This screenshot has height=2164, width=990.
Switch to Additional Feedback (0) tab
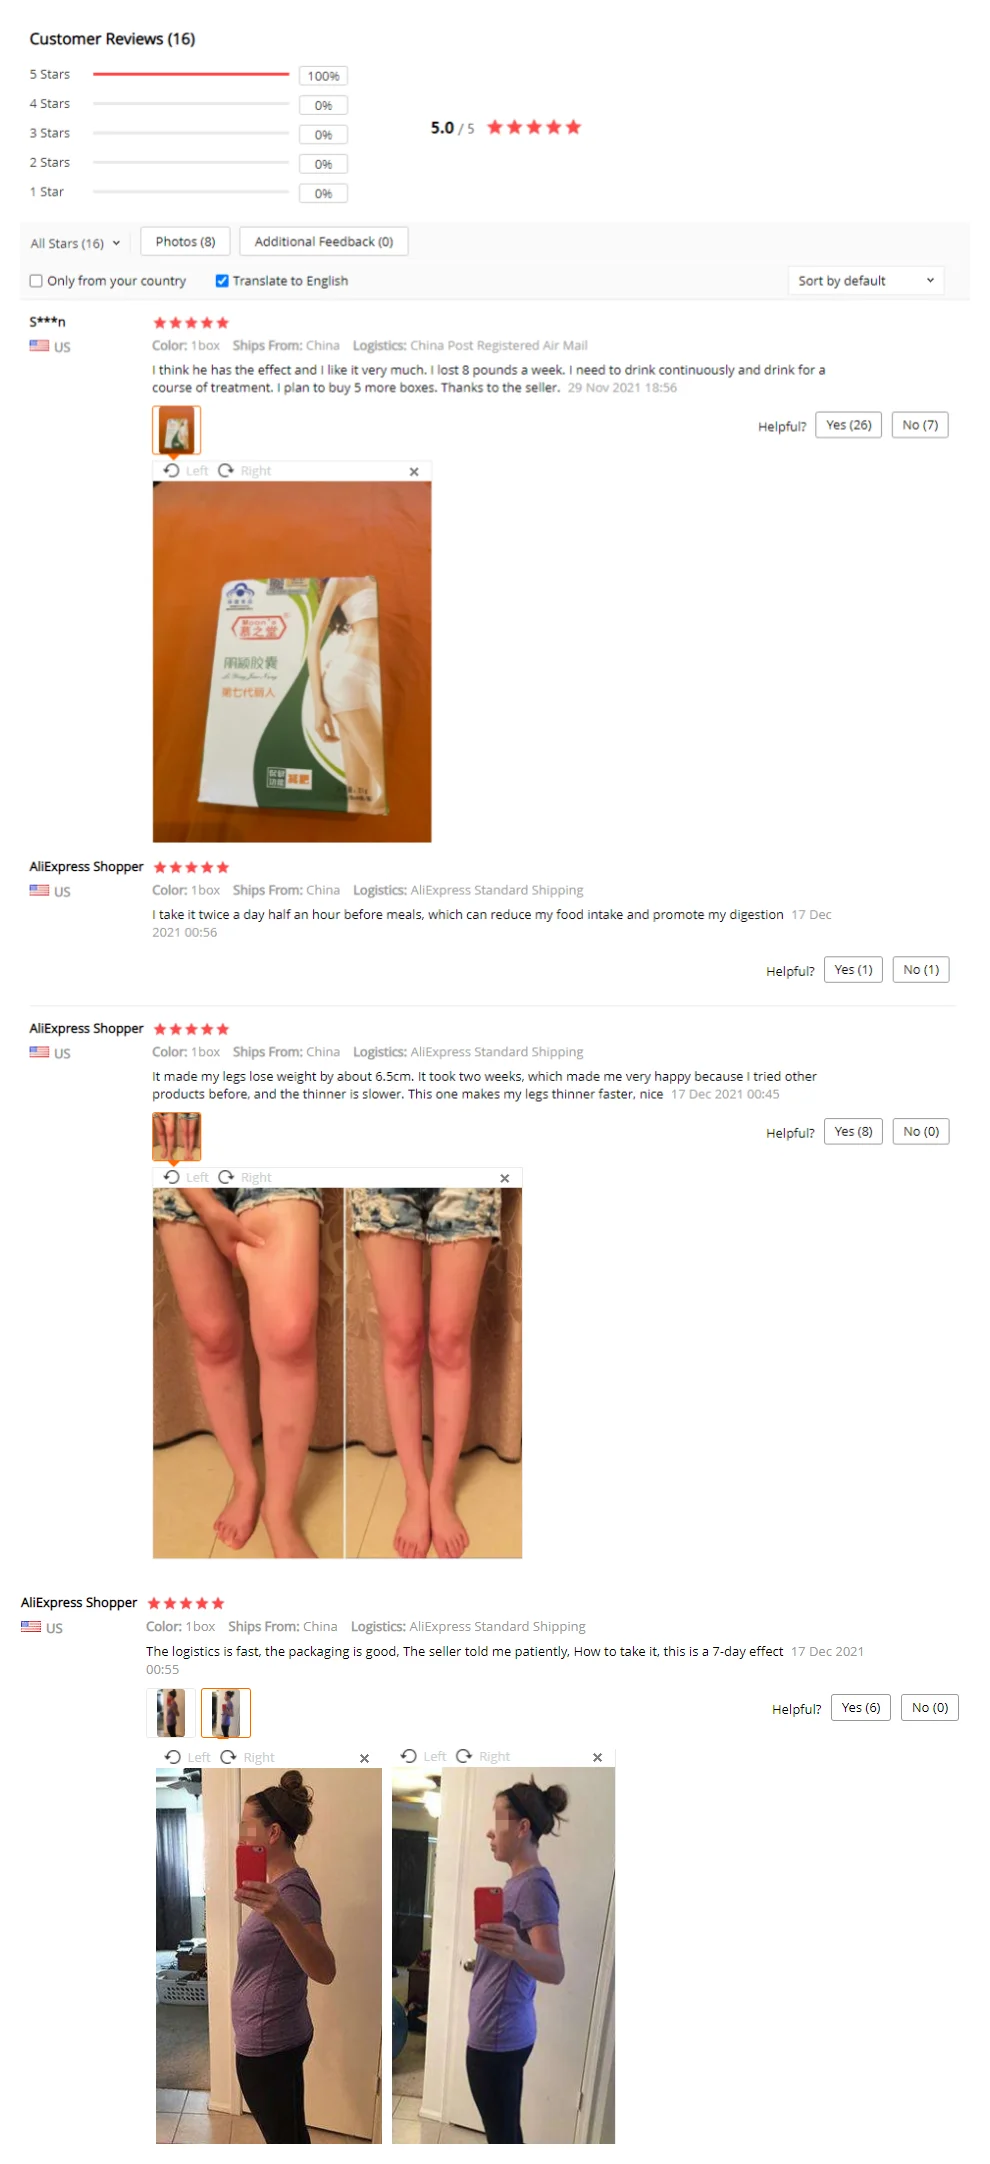point(324,242)
